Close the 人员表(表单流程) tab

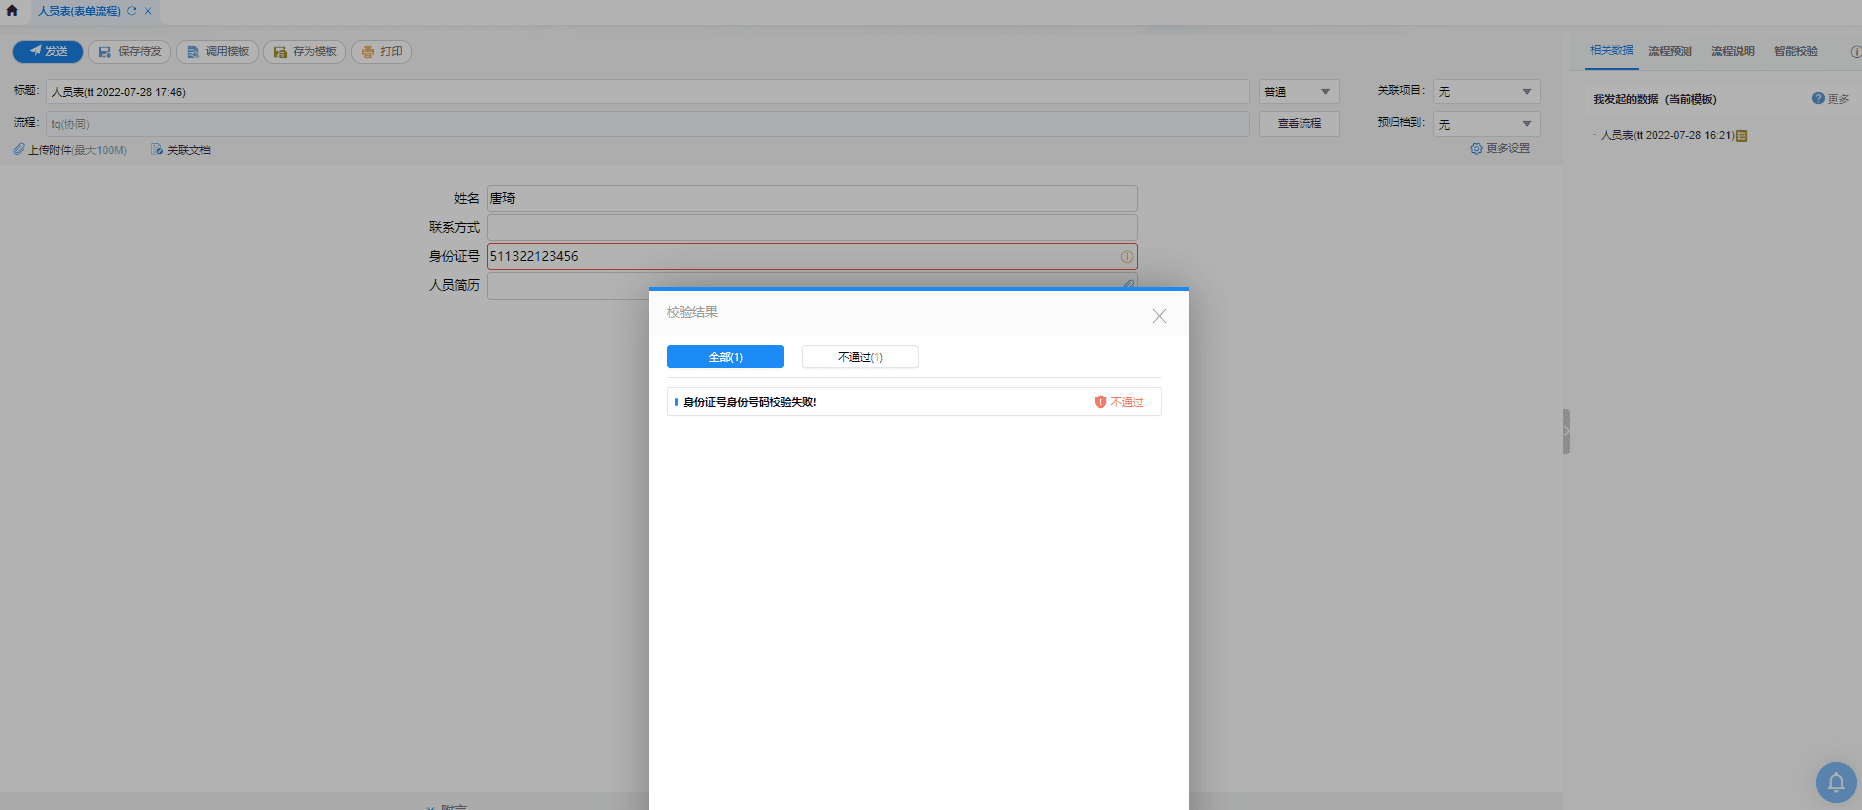pos(148,11)
